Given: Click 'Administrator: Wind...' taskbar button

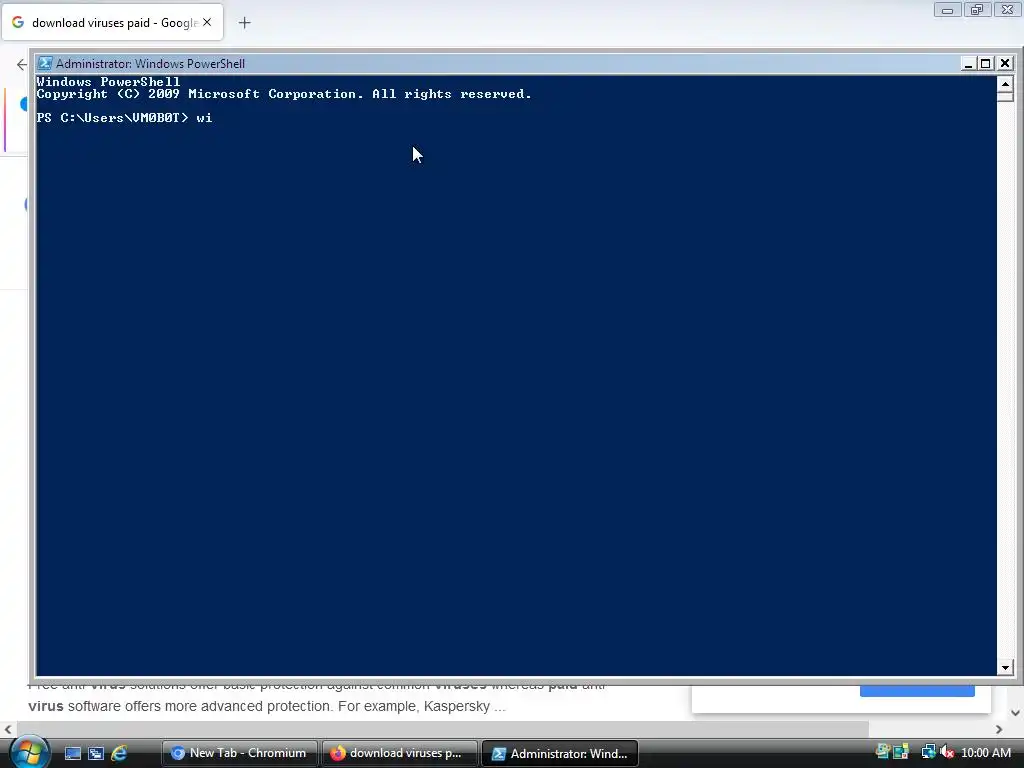Looking at the screenshot, I should (x=560, y=753).
